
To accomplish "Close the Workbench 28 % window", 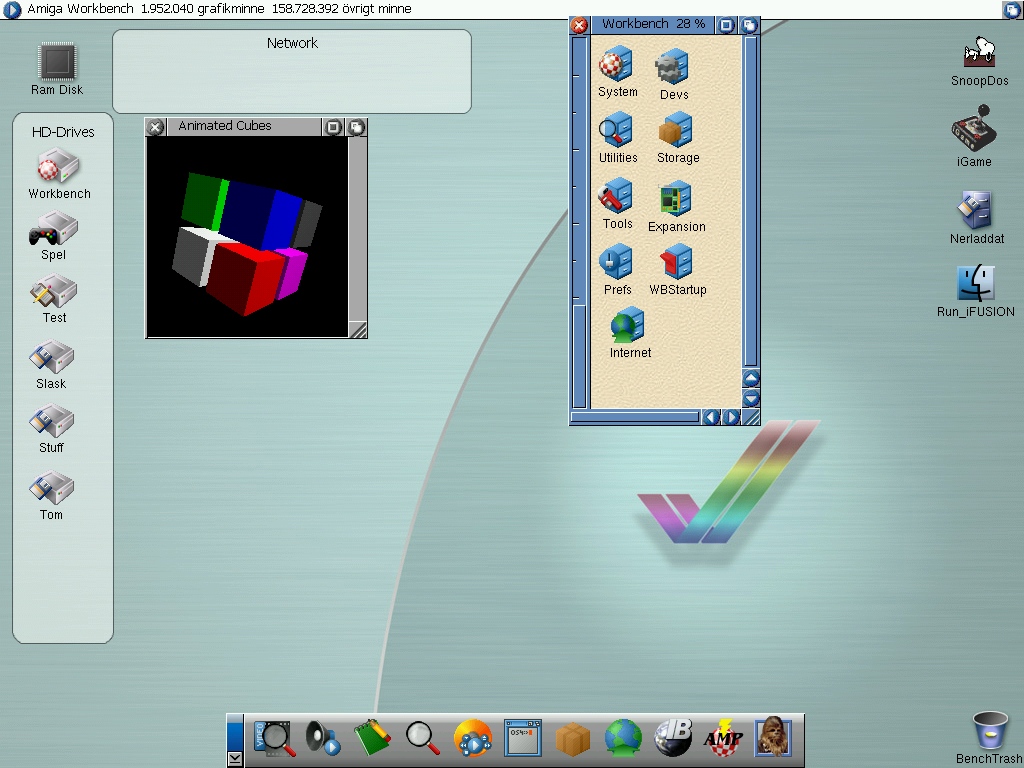I will coord(579,25).
